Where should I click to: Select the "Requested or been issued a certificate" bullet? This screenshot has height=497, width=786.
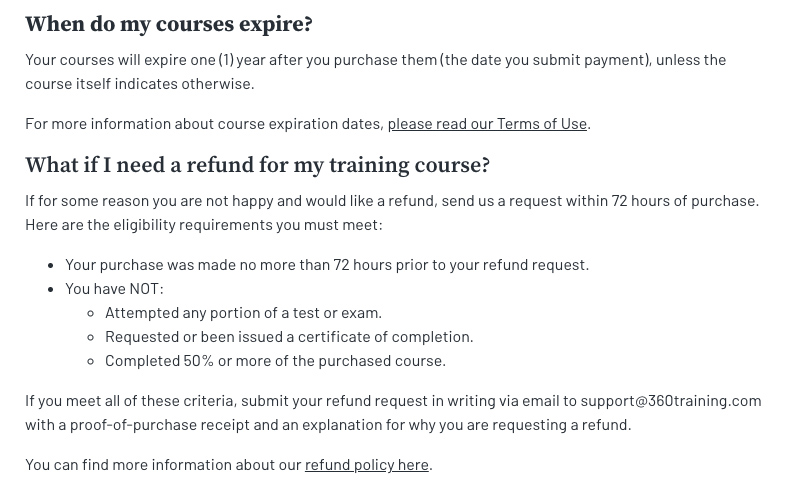click(x=289, y=336)
